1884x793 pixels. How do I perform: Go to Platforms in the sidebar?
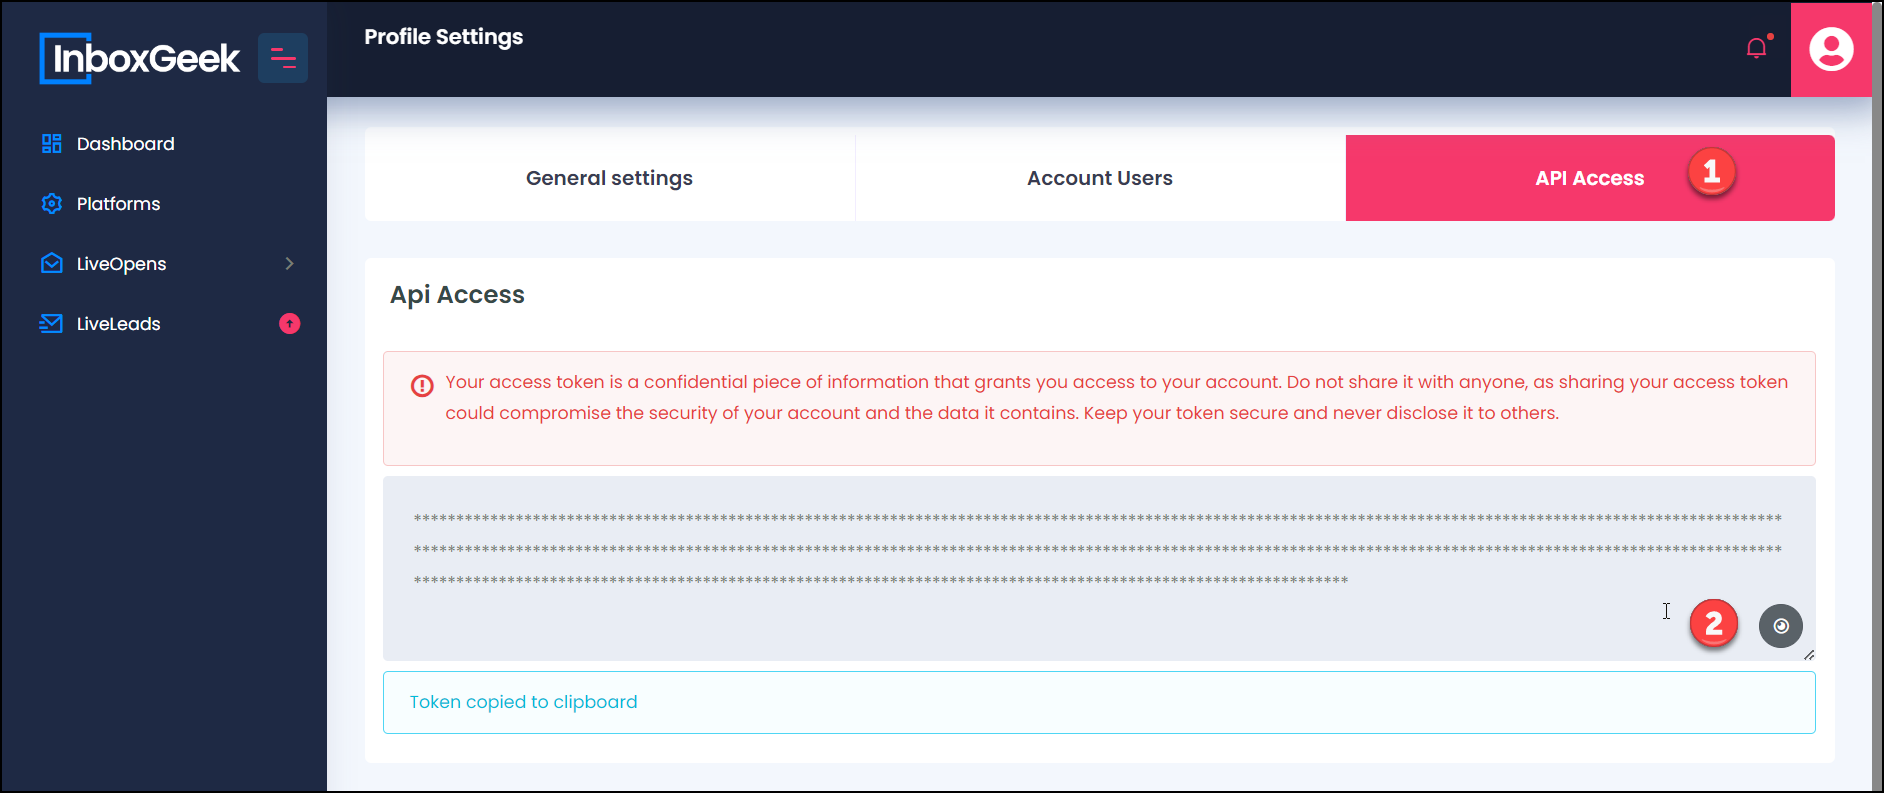pos(119,204)
